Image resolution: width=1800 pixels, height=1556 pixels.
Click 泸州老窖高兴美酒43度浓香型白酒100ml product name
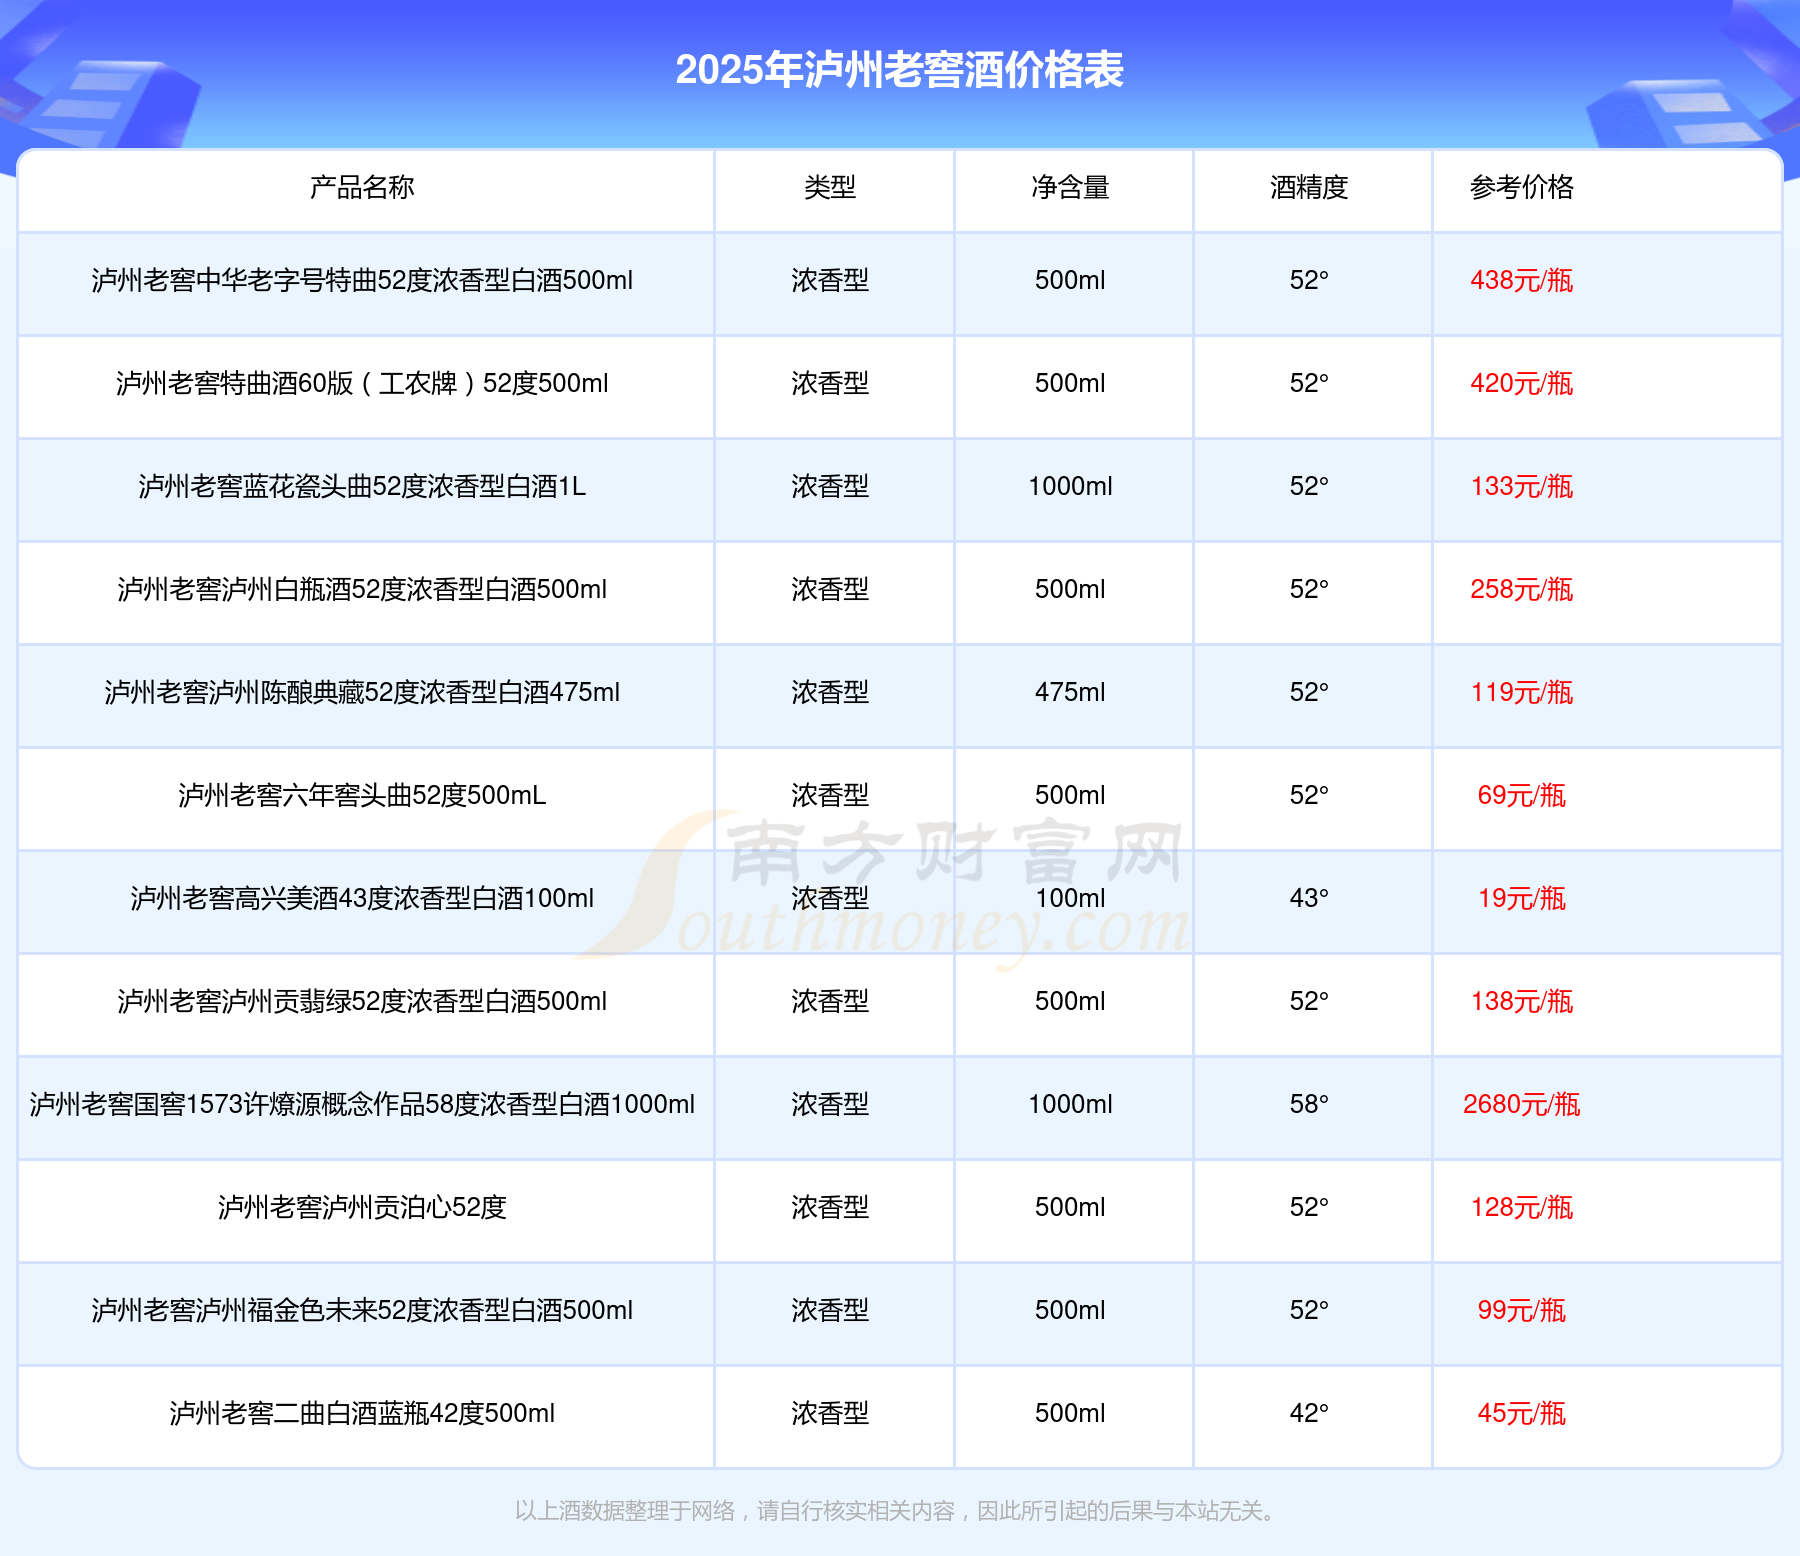(362, 898)
